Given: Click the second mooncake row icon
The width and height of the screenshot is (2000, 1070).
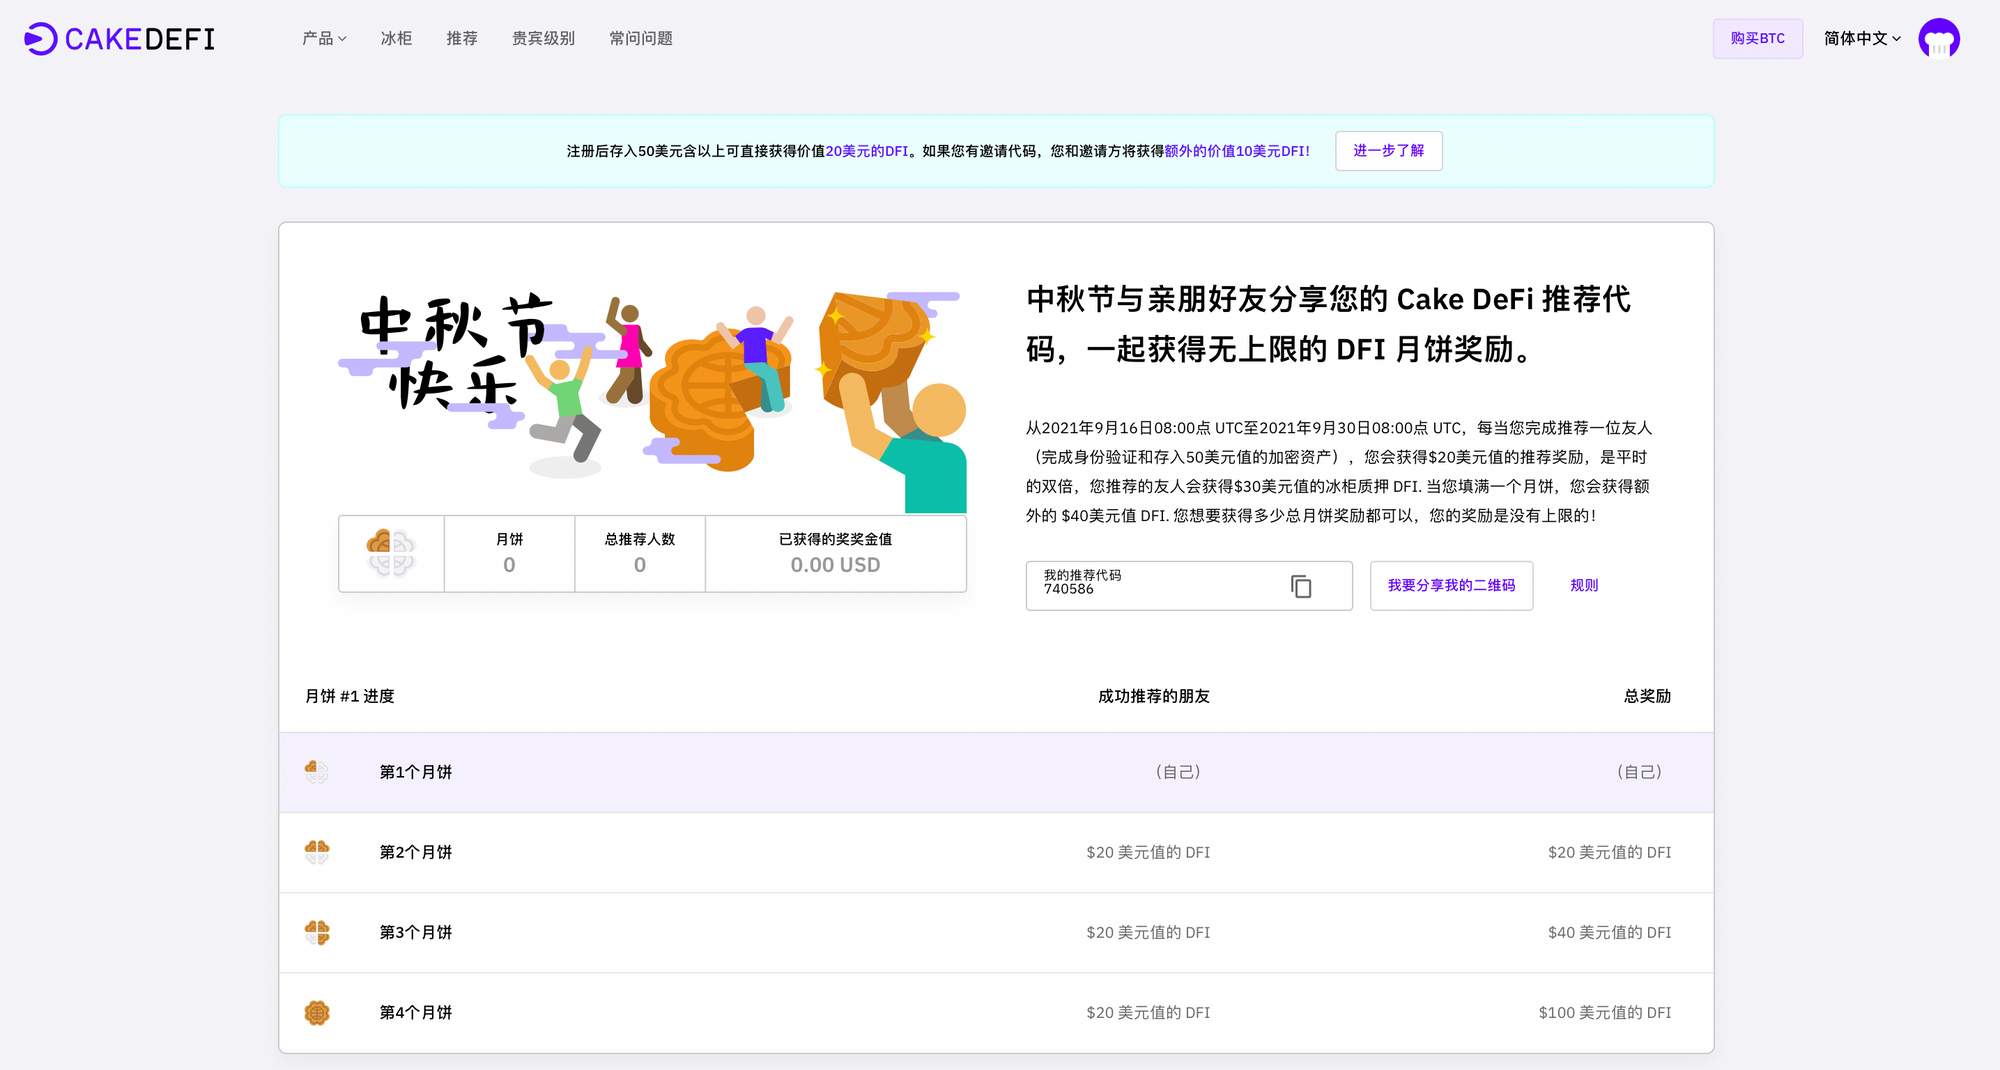Looking at the screenshot, I should point(317,852).
